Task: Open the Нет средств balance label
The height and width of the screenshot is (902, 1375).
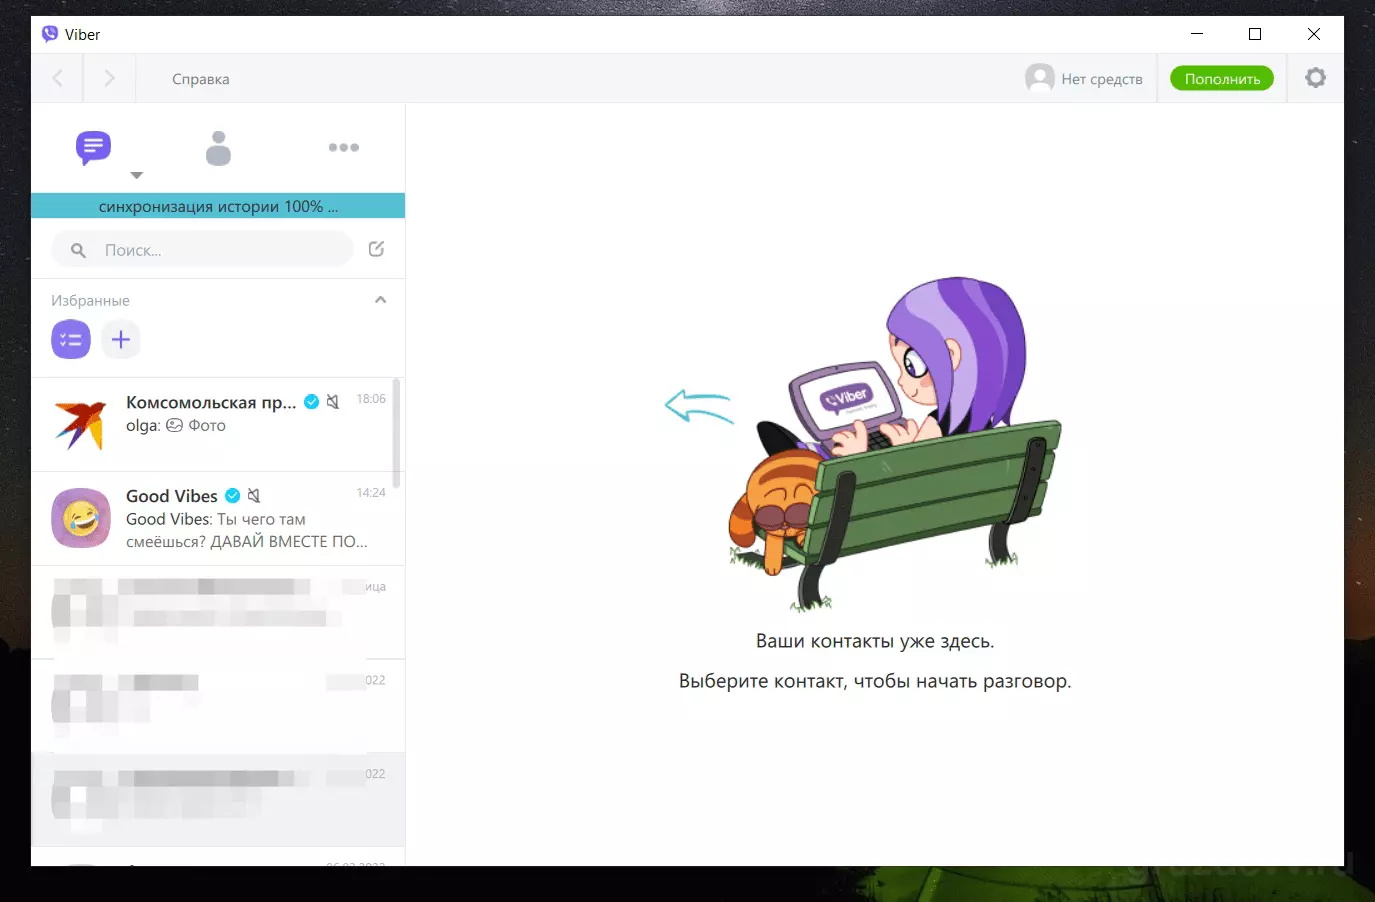Action: [x=1102, y=79]
